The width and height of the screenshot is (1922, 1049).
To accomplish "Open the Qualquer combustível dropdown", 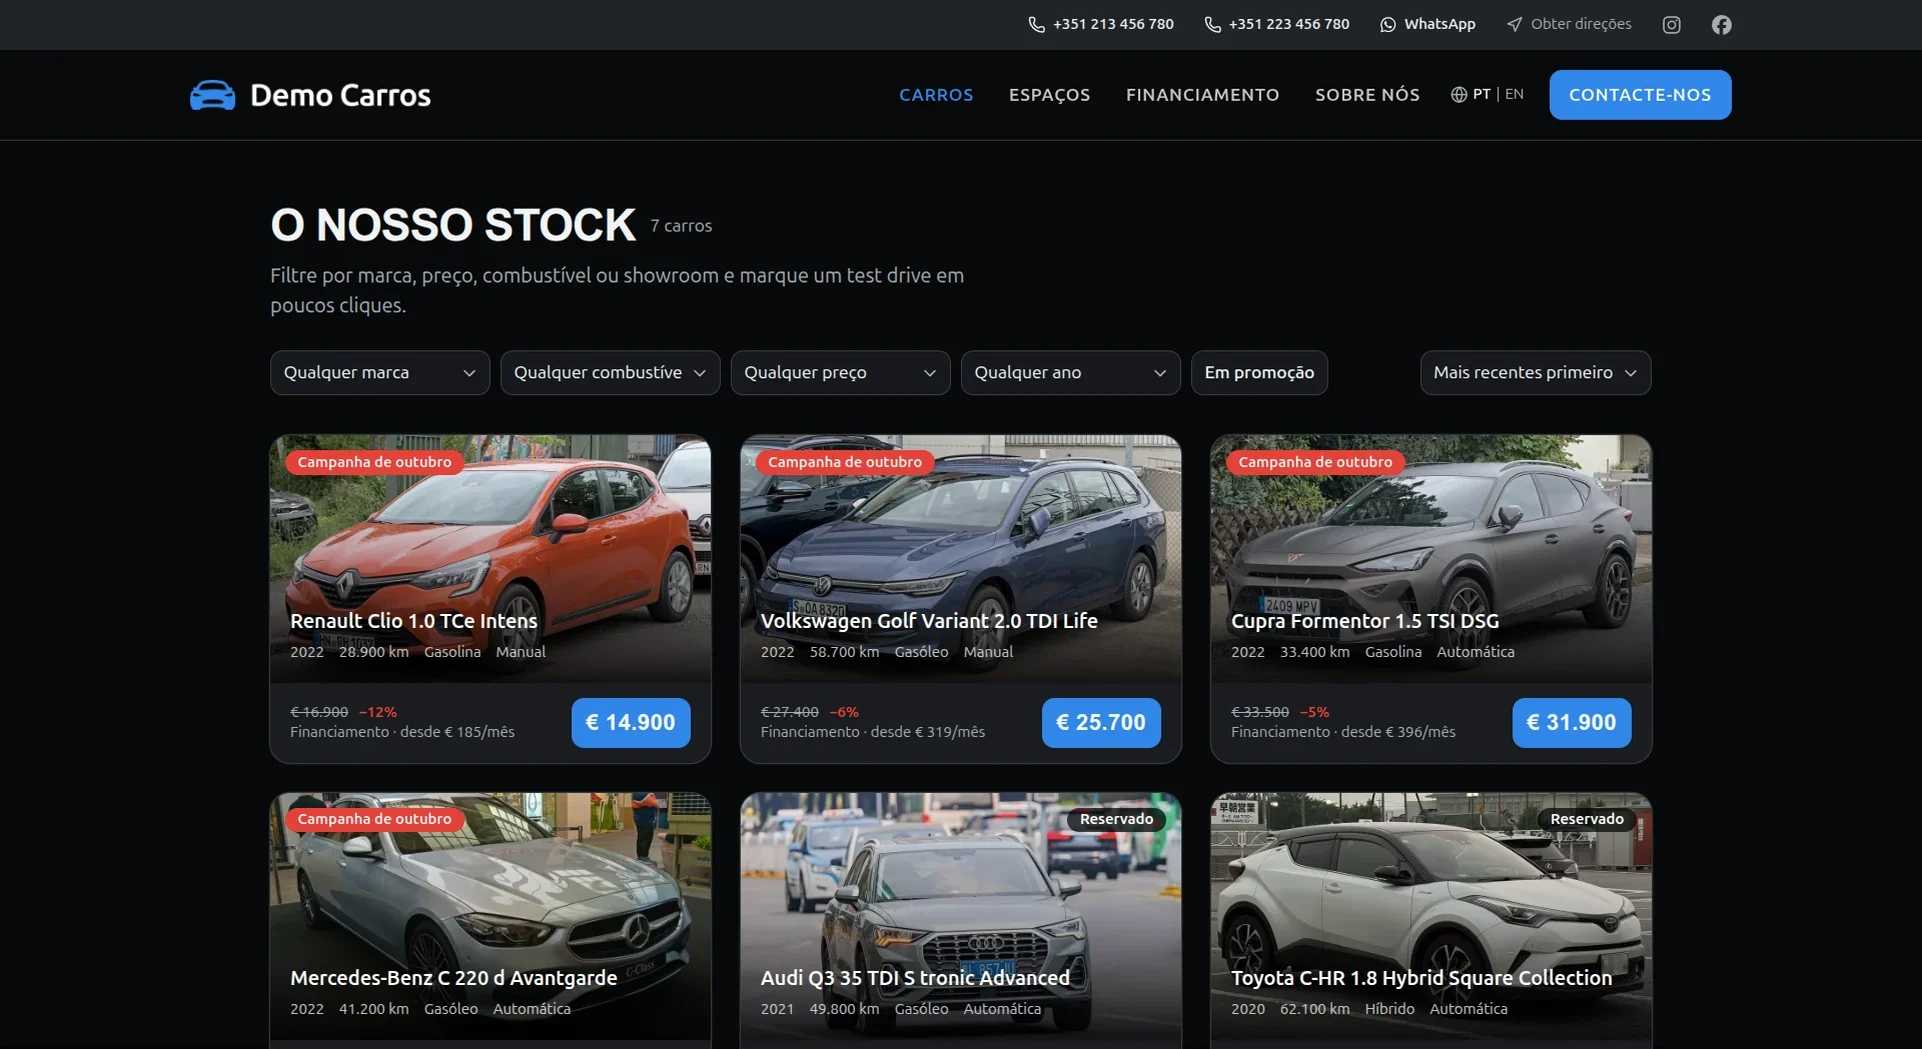I will (610, 373).
